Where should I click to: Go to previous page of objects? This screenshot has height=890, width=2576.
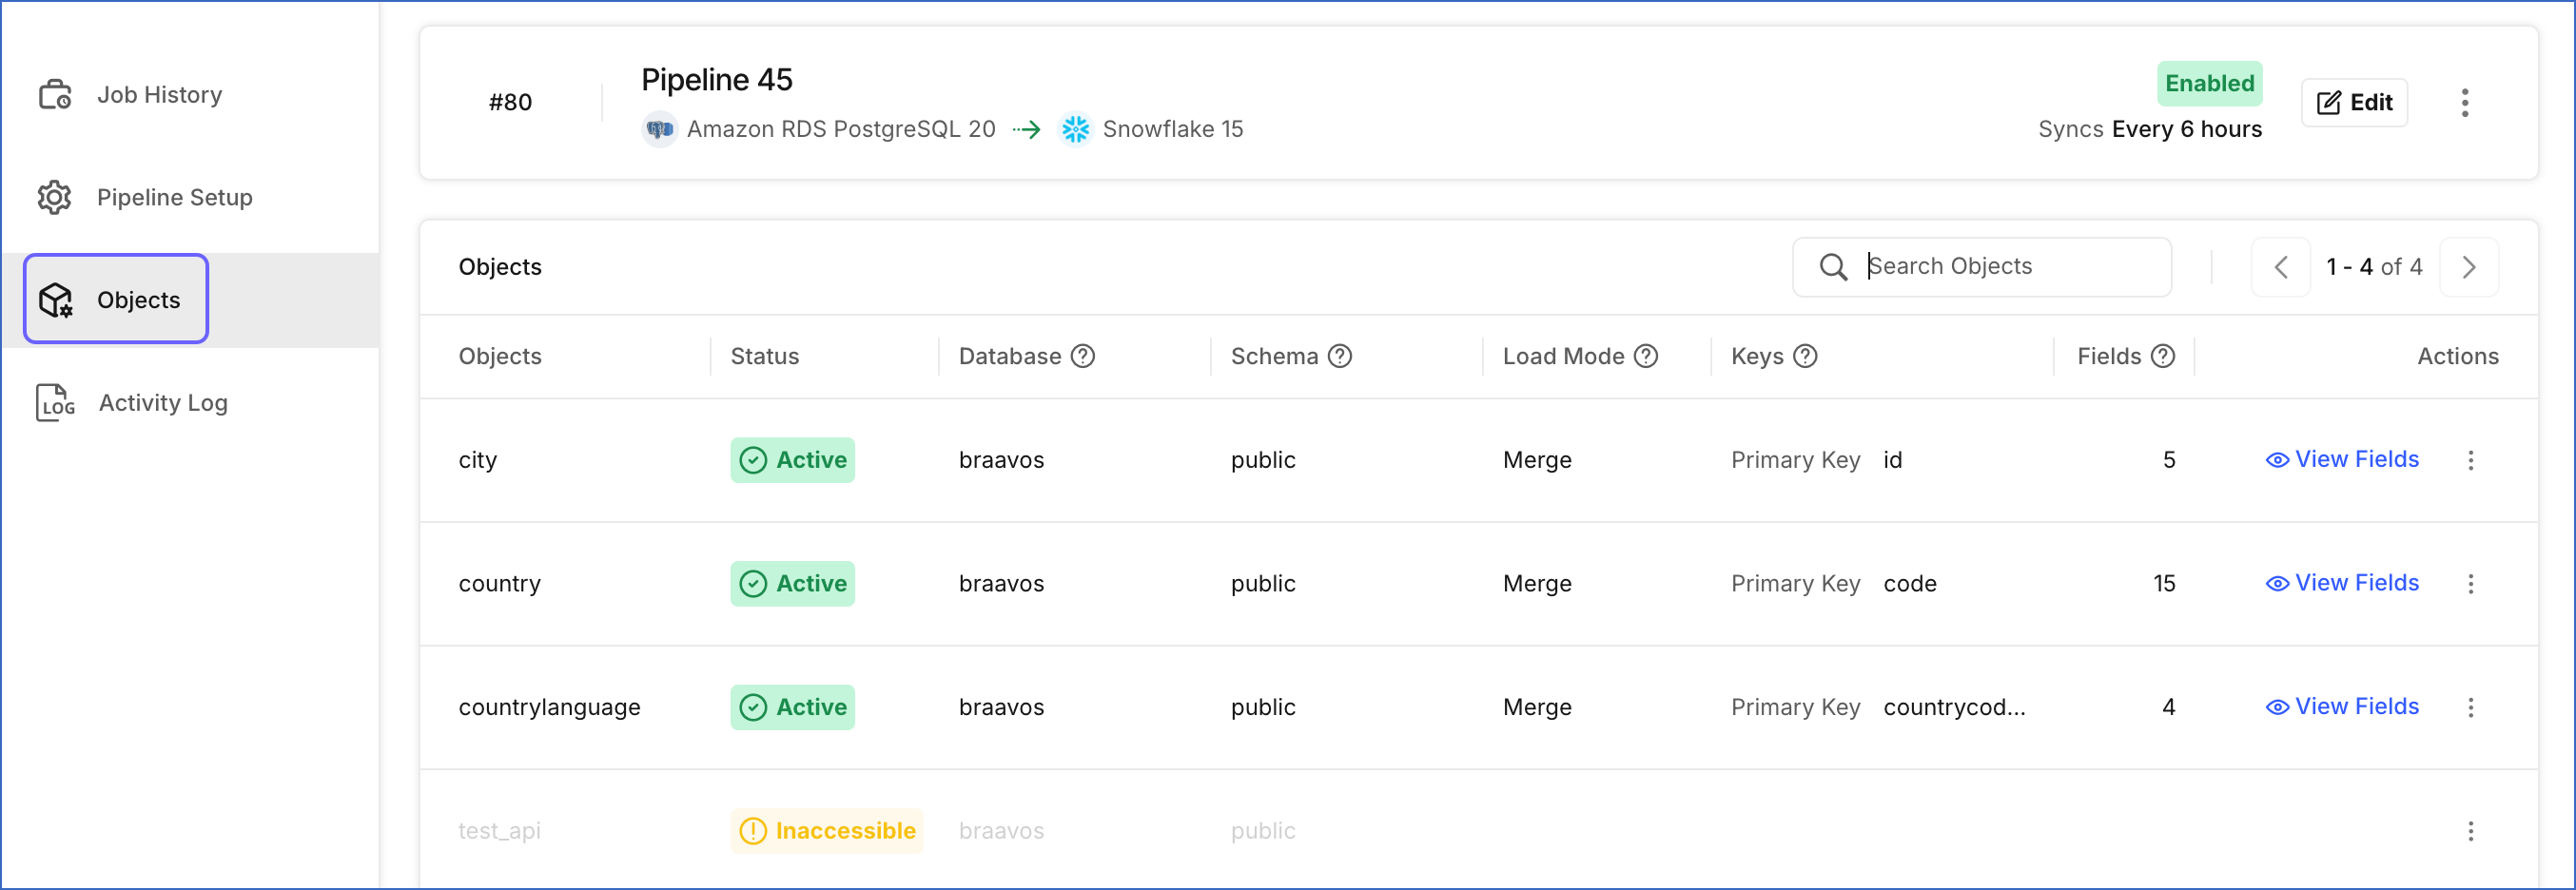coord(2281,267)
